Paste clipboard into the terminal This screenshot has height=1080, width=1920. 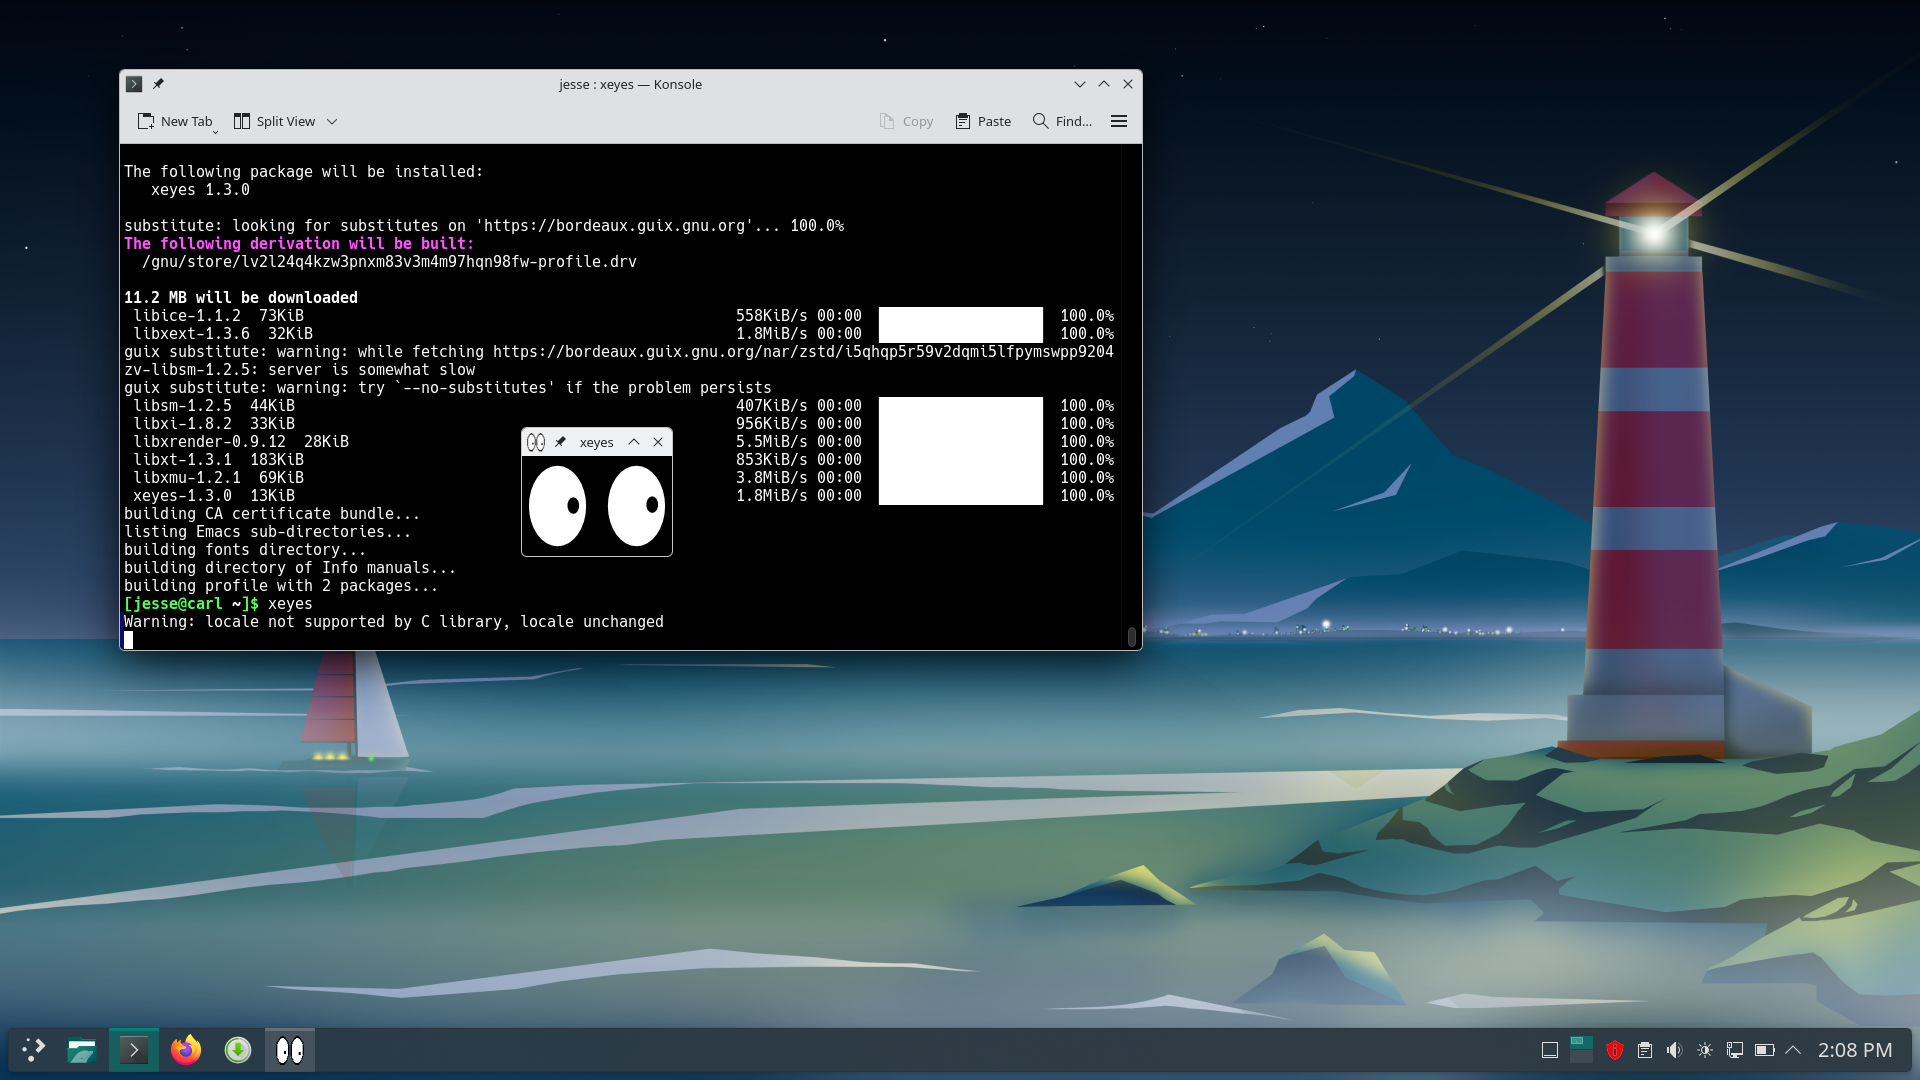tap(983, 121)
